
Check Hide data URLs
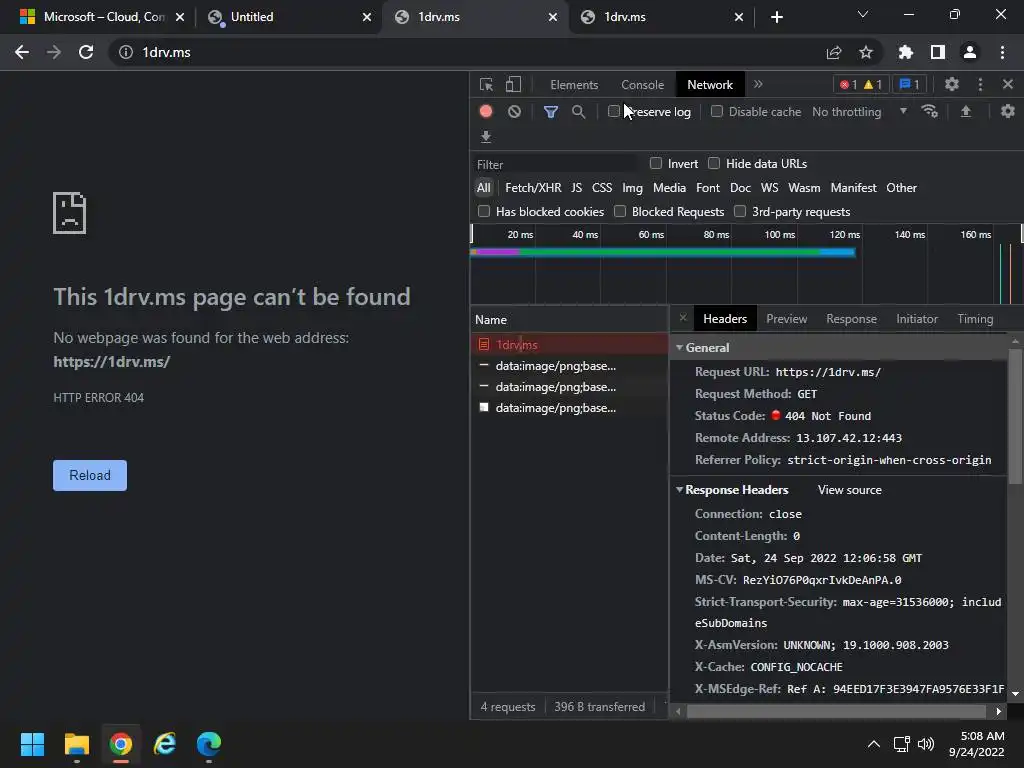coord(714,163)
